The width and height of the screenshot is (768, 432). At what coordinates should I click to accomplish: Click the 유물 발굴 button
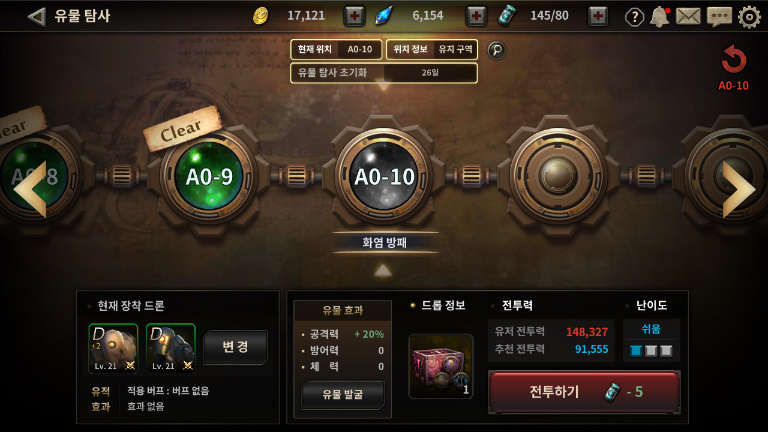click(x=343, y=395)
